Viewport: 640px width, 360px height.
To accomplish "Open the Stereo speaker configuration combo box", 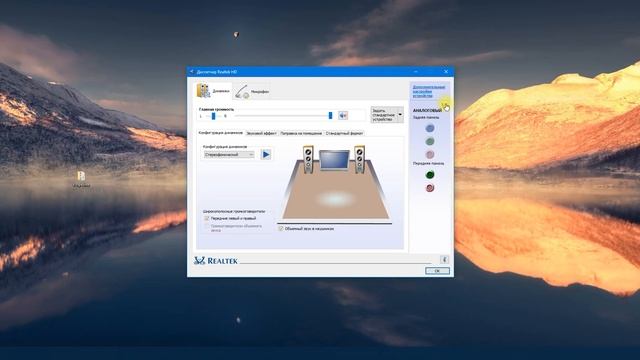I will (229, 155).
